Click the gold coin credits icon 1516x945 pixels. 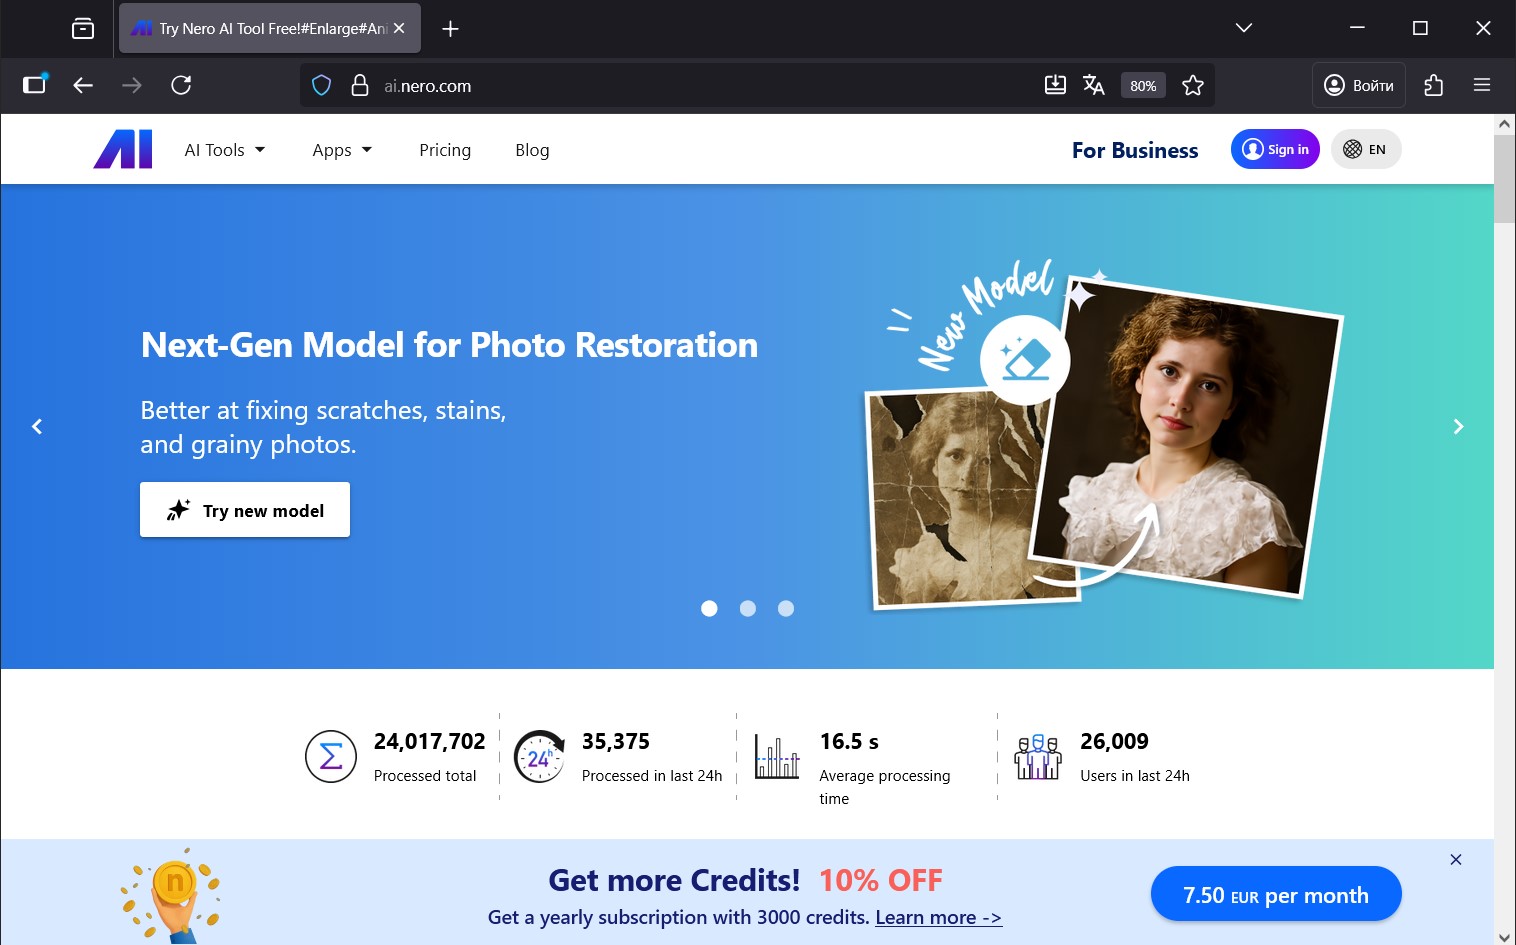tap(172, 895)
